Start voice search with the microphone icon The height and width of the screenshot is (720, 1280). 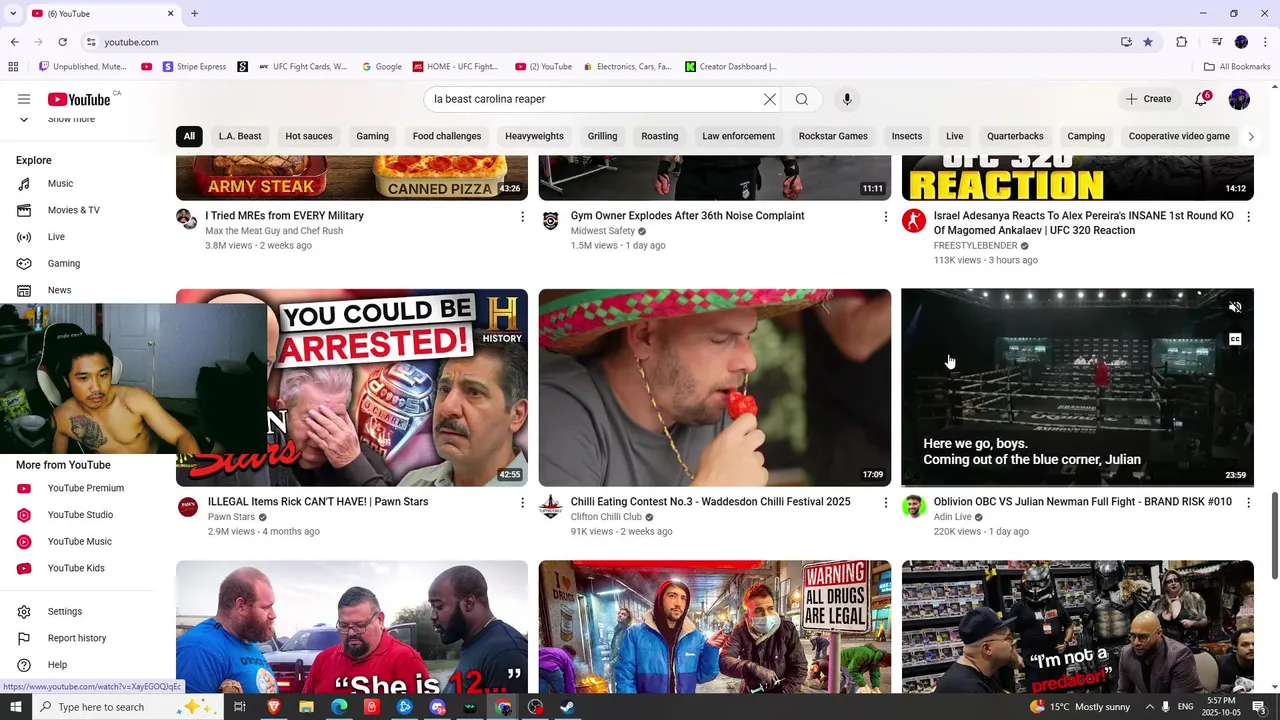(847, 99)
